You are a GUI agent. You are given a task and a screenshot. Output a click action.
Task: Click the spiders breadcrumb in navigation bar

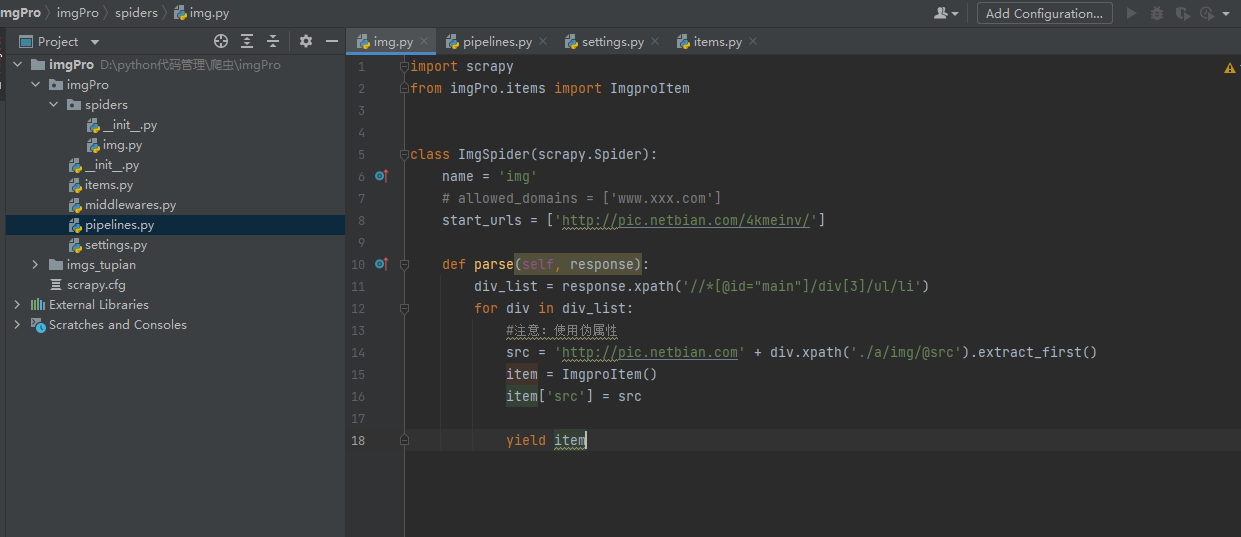pos(135,13)
